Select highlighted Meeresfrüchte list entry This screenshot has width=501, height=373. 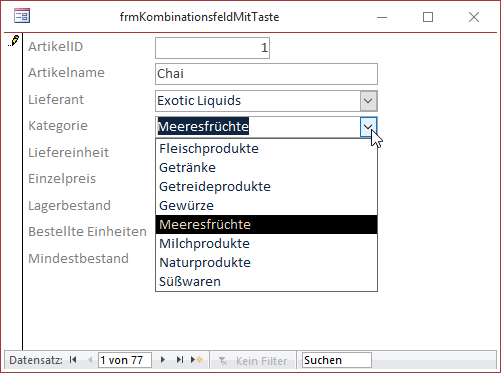click(x=266, y=224)
